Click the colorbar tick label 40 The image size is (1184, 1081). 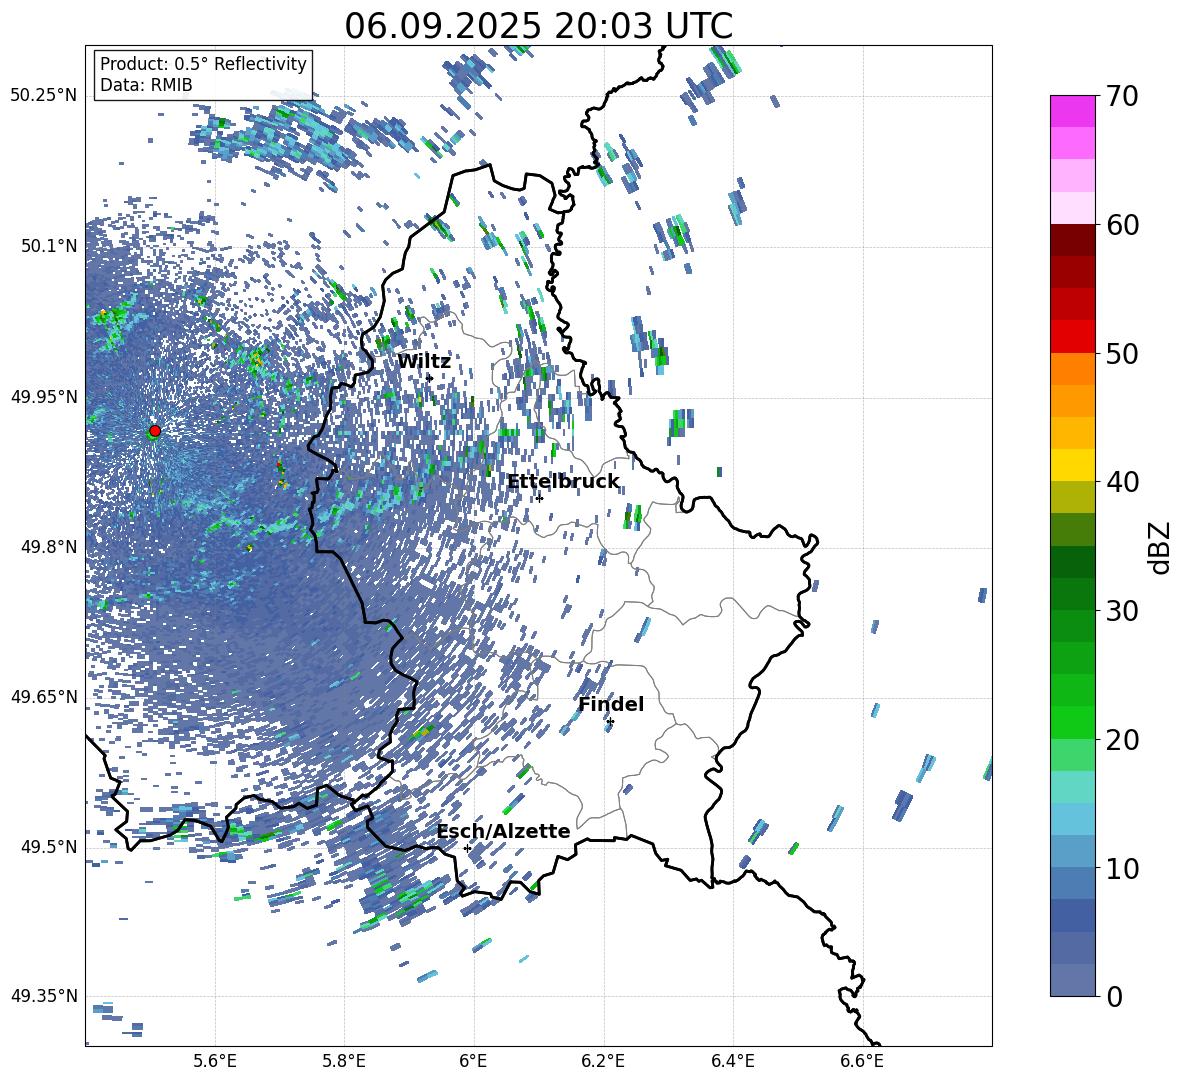1123,482
